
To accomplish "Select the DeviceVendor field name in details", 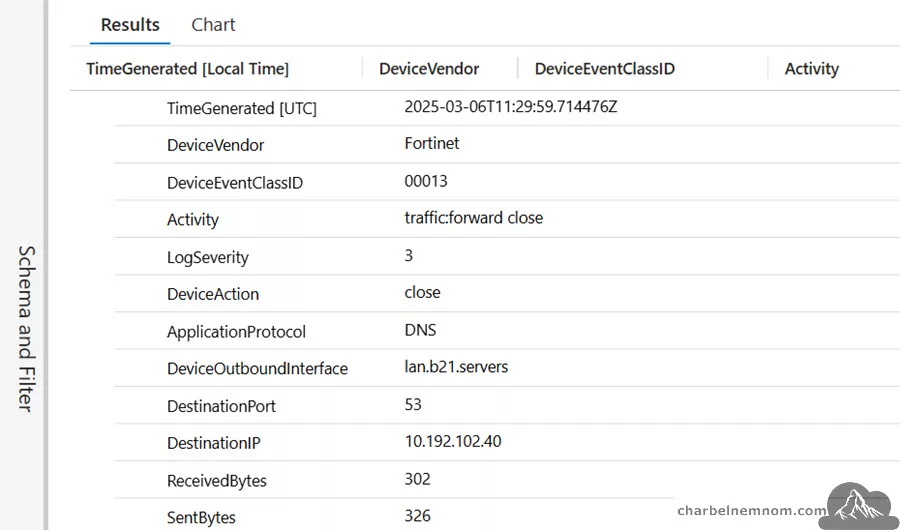I will click(x=215, y=145).
